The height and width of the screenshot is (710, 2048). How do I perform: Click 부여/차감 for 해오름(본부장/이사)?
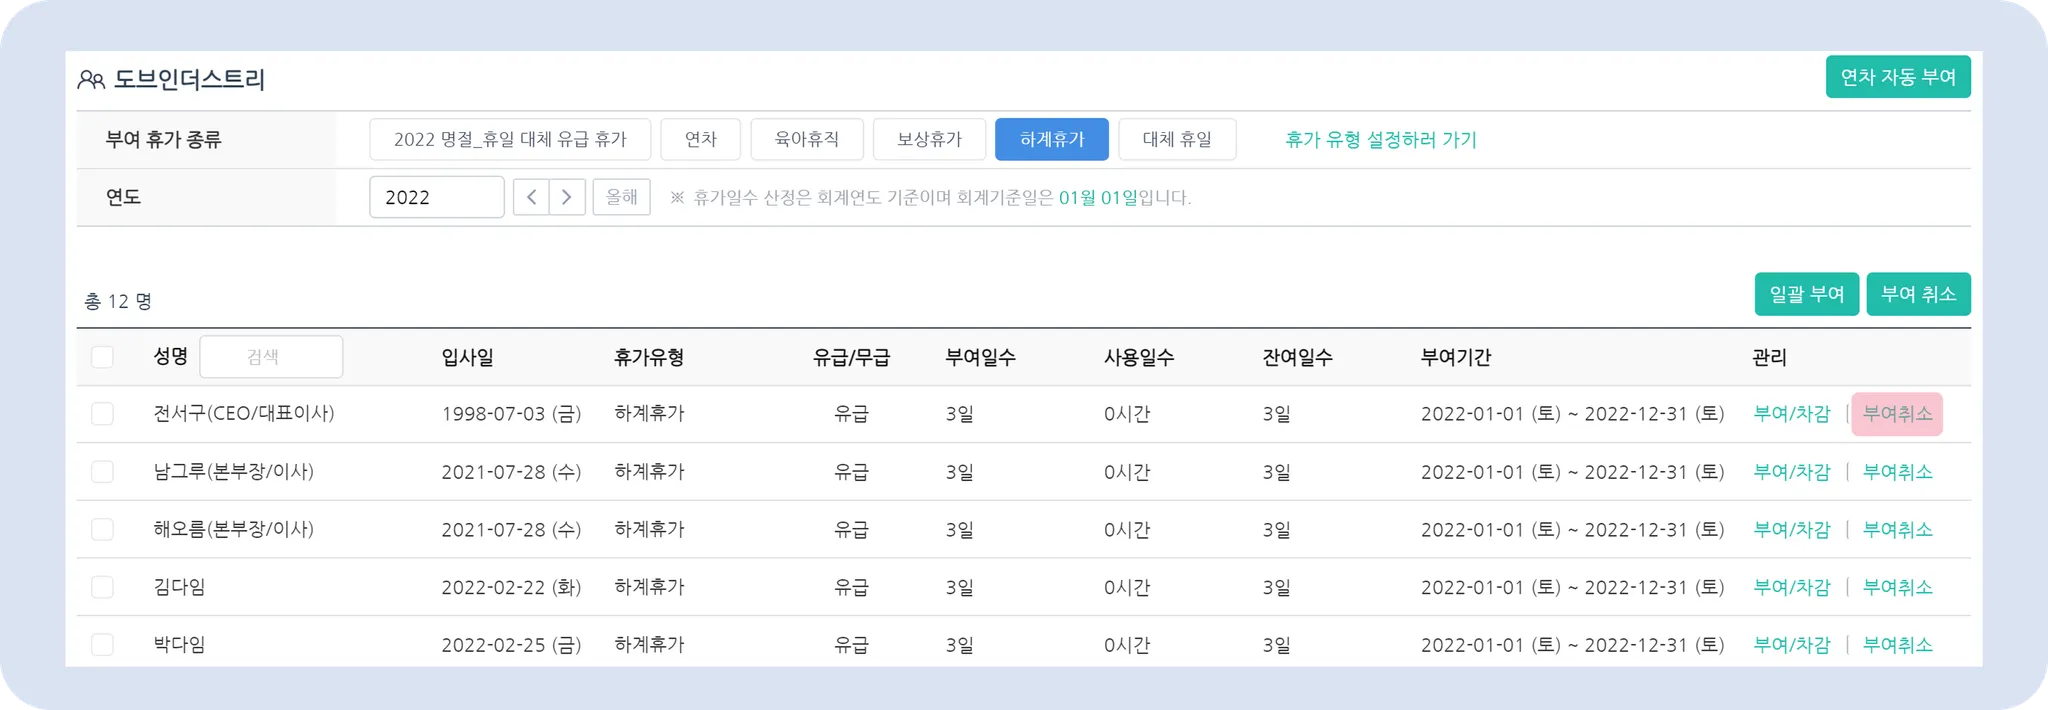1792,529
